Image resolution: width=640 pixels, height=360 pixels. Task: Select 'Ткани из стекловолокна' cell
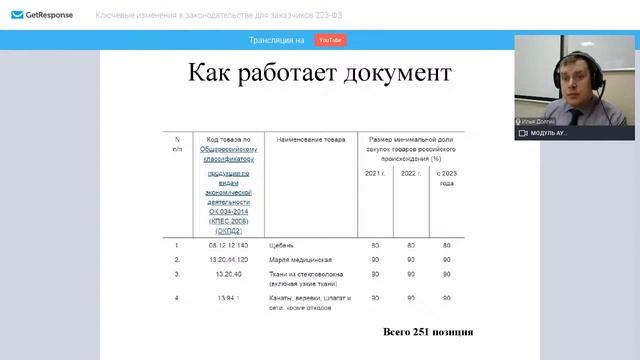306,279
